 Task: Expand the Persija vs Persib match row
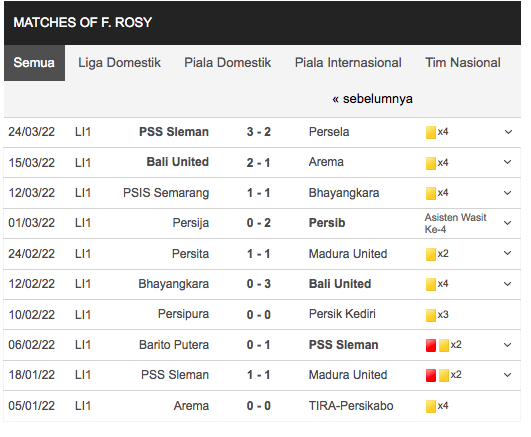507,223
